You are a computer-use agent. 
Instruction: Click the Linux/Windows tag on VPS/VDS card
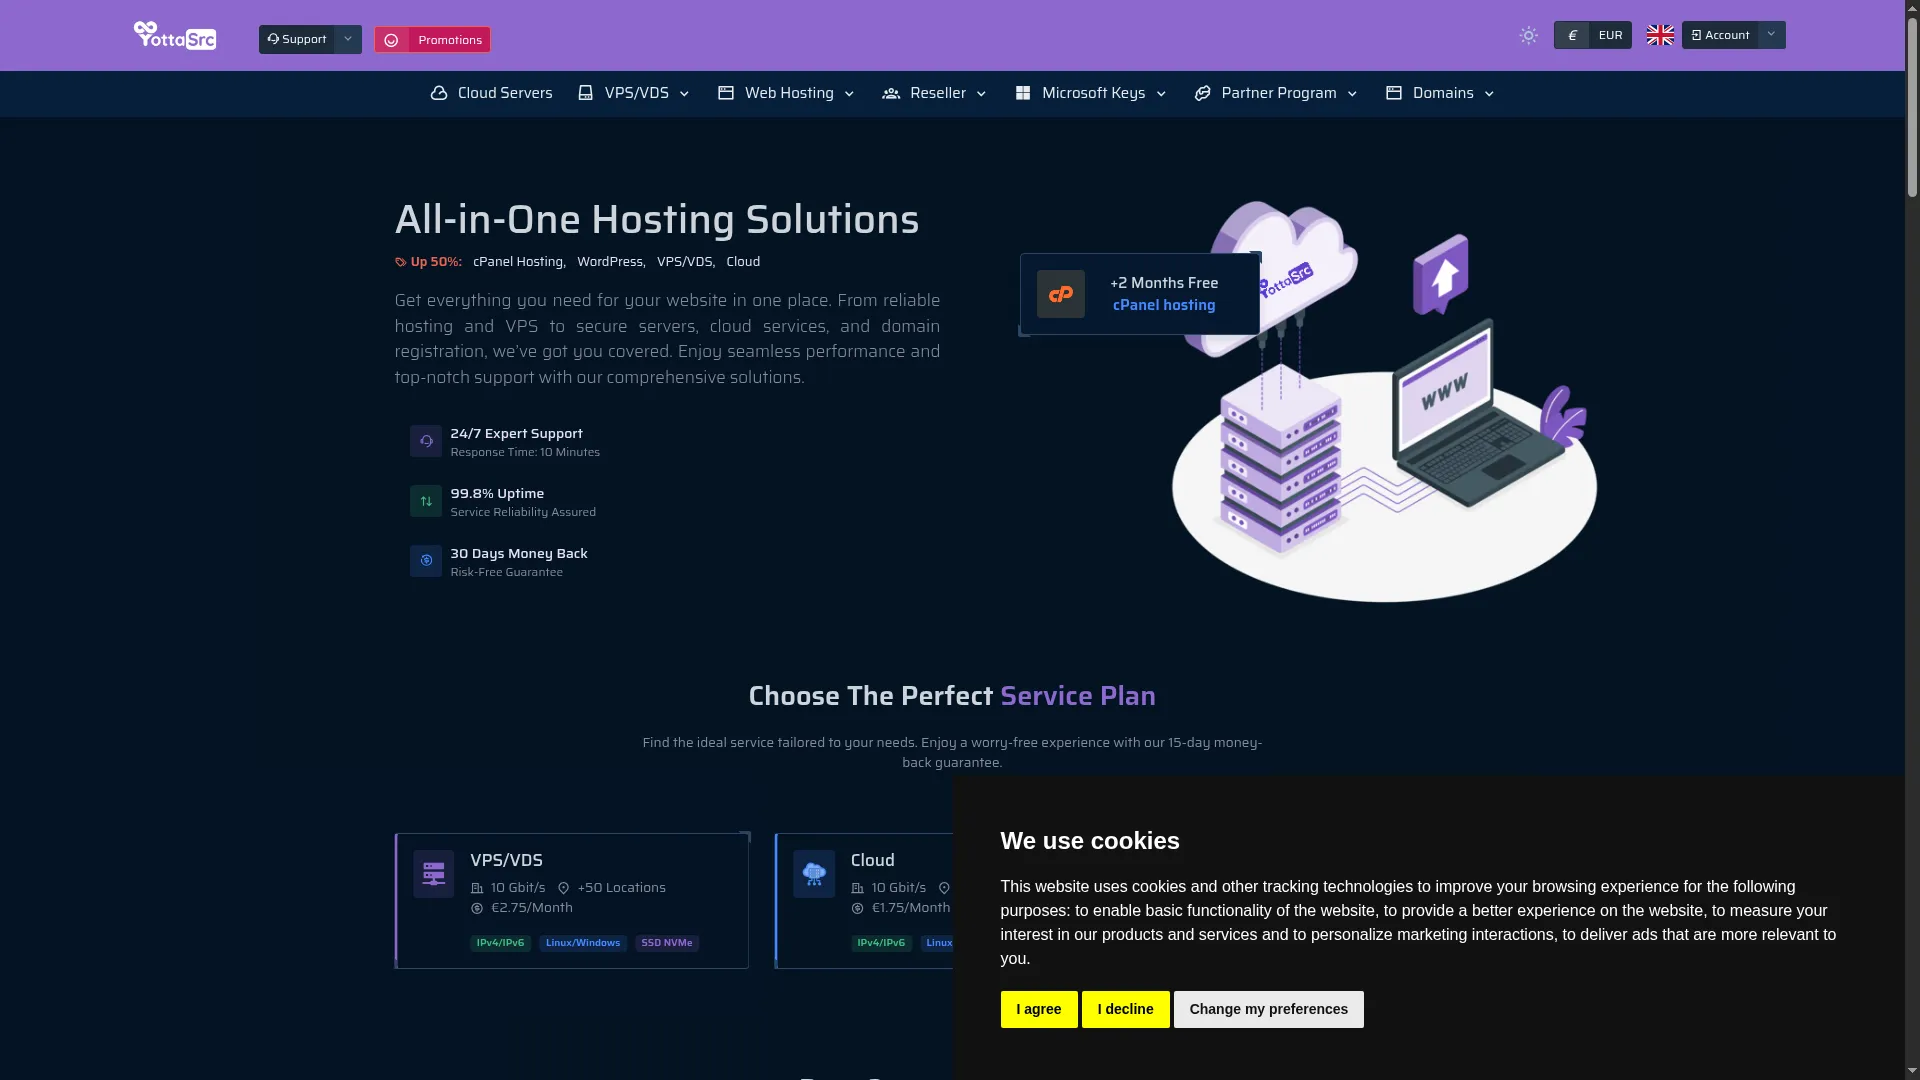(x=583, y=943)
